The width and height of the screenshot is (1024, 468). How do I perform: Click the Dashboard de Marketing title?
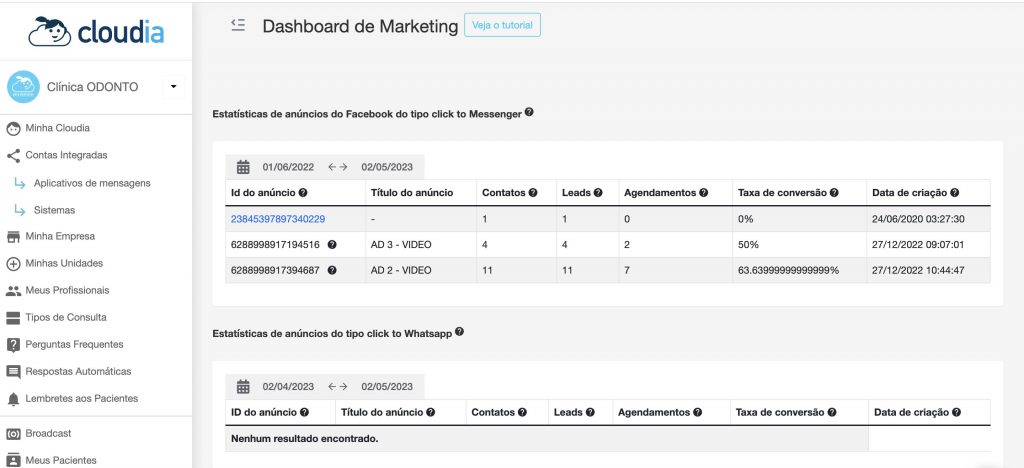point(360,26)
